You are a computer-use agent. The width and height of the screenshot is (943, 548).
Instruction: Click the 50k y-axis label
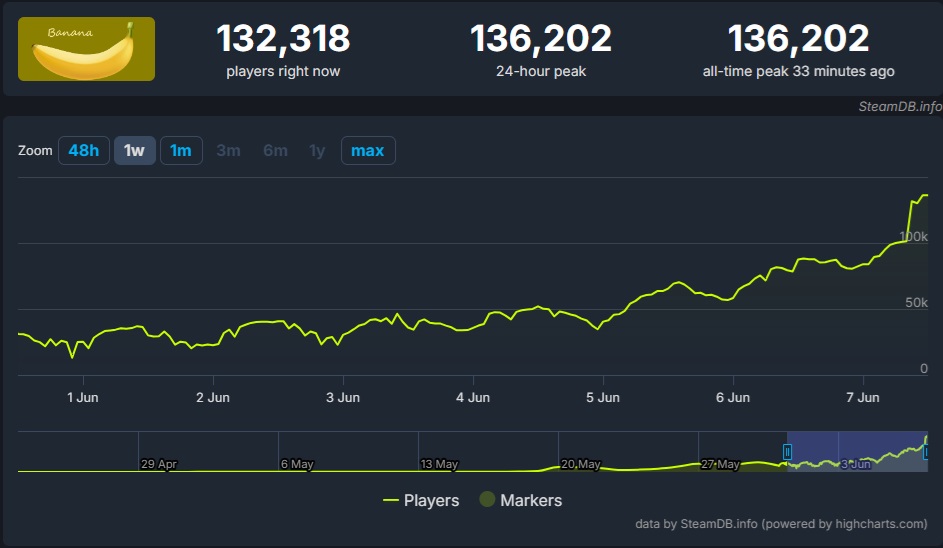point(917,303)
